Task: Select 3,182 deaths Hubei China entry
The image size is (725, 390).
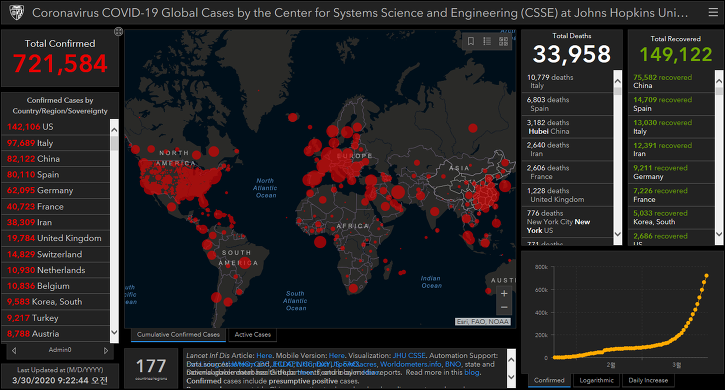Action: tap(568, 127)
